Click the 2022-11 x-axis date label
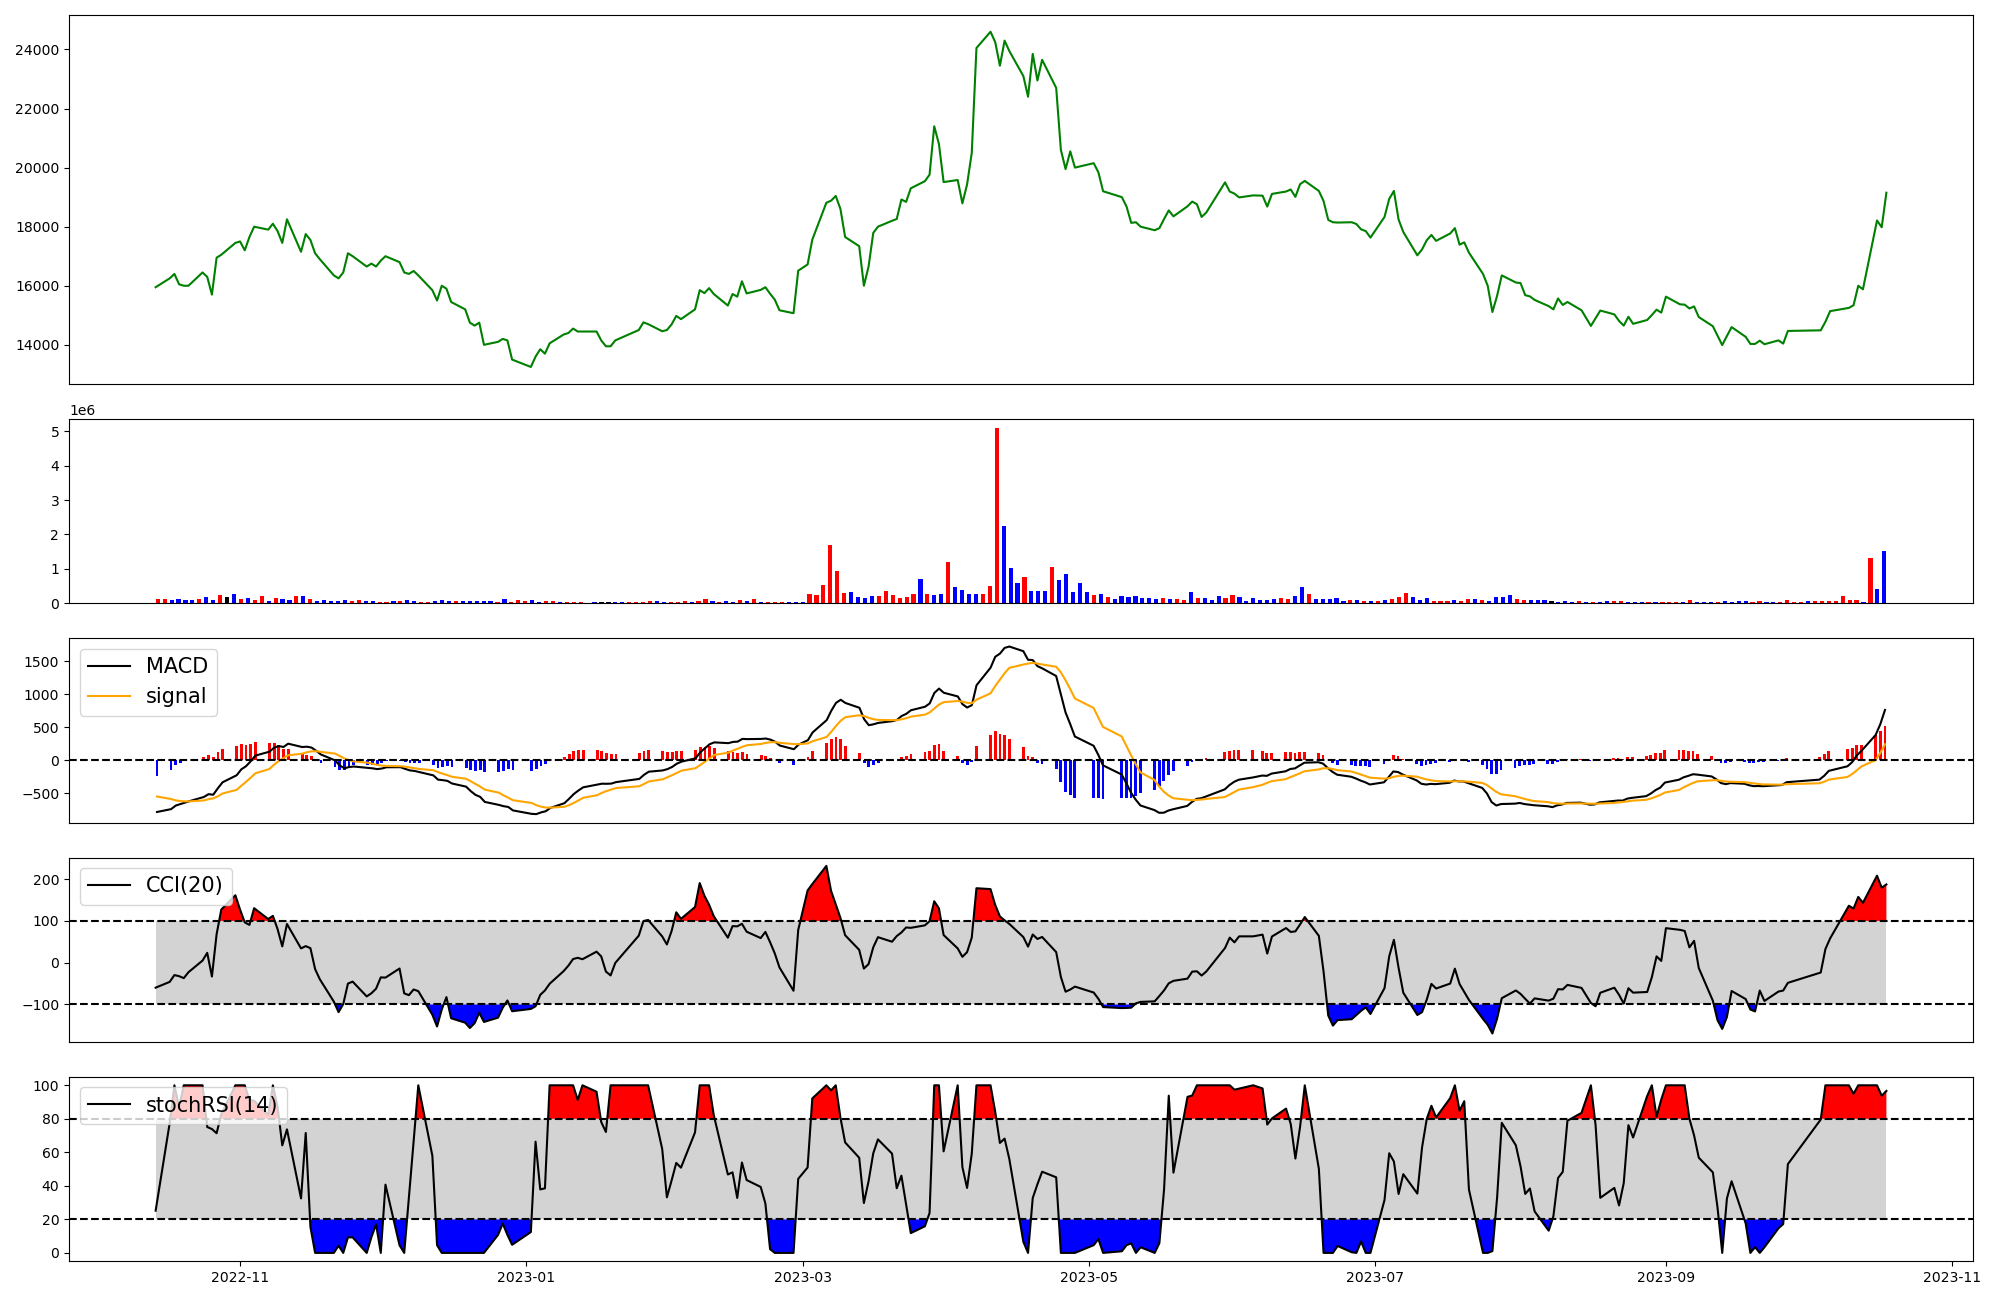Image resolution: width=2000 pixels, height=1300 pixels. coord(240,1277)
